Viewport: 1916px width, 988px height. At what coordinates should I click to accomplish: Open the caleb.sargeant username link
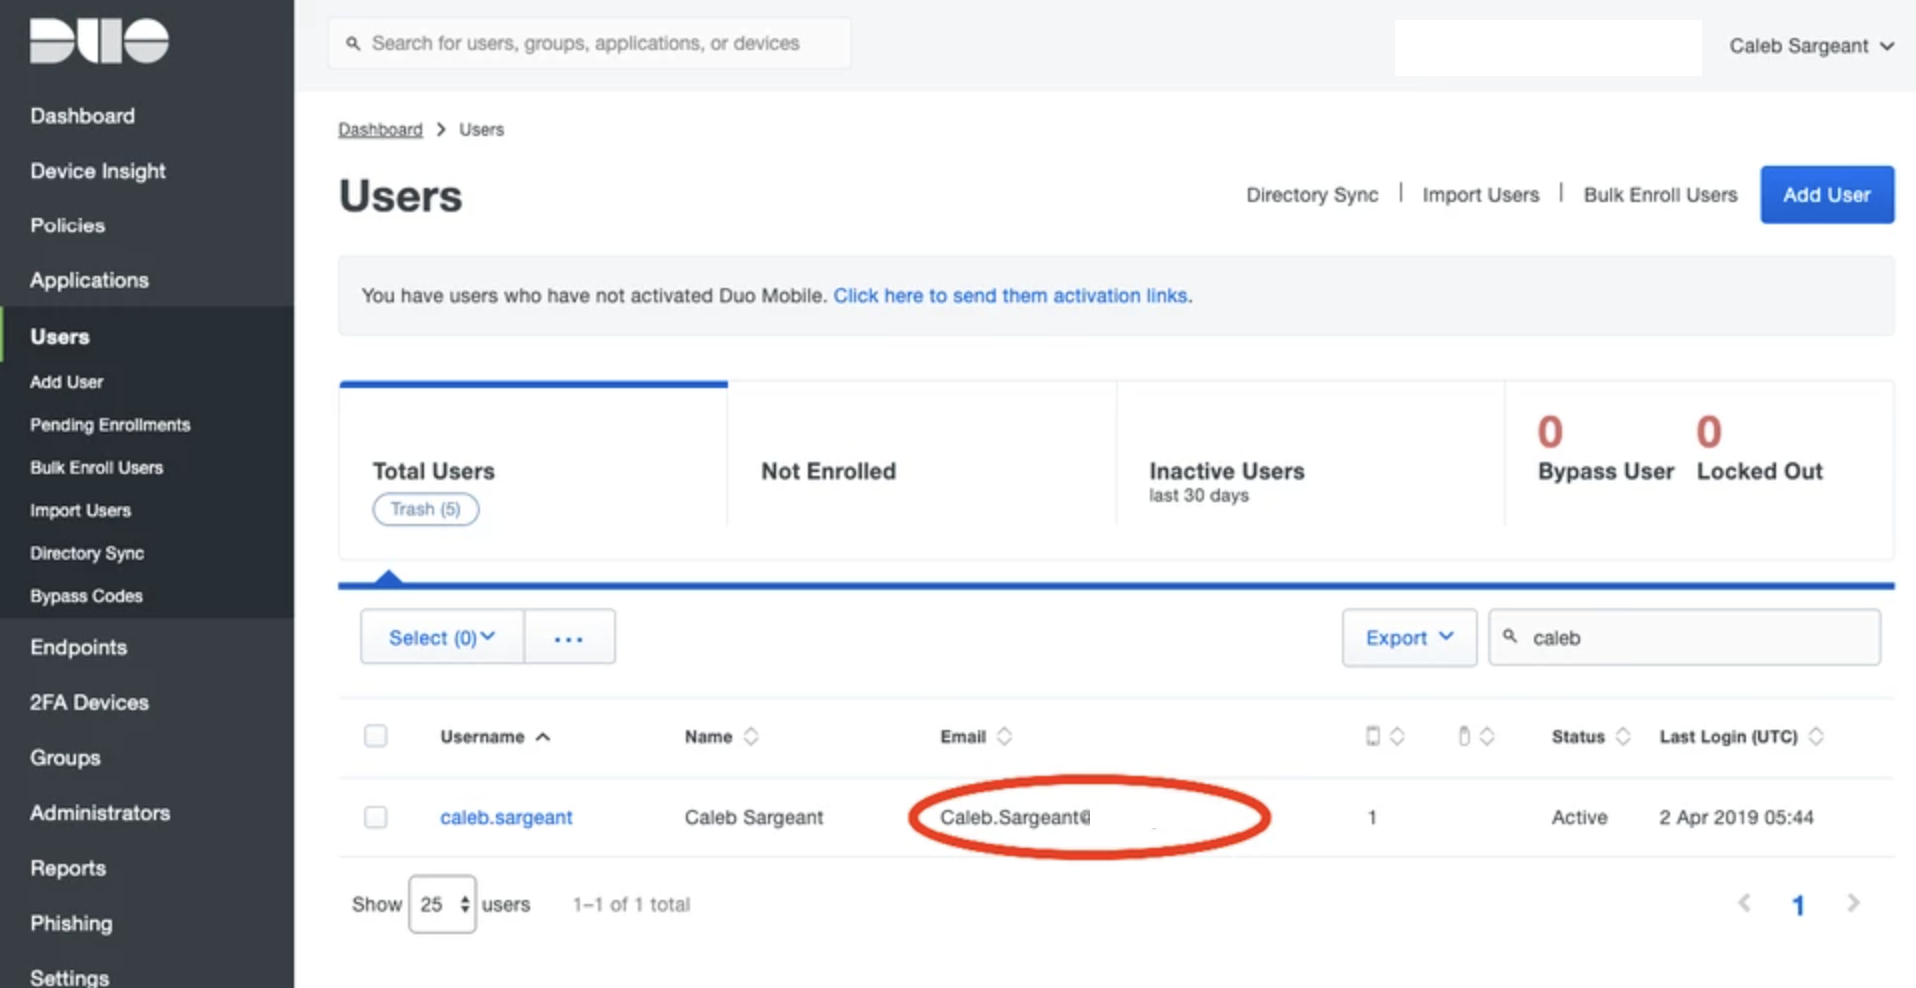click(x=506, y=818)
